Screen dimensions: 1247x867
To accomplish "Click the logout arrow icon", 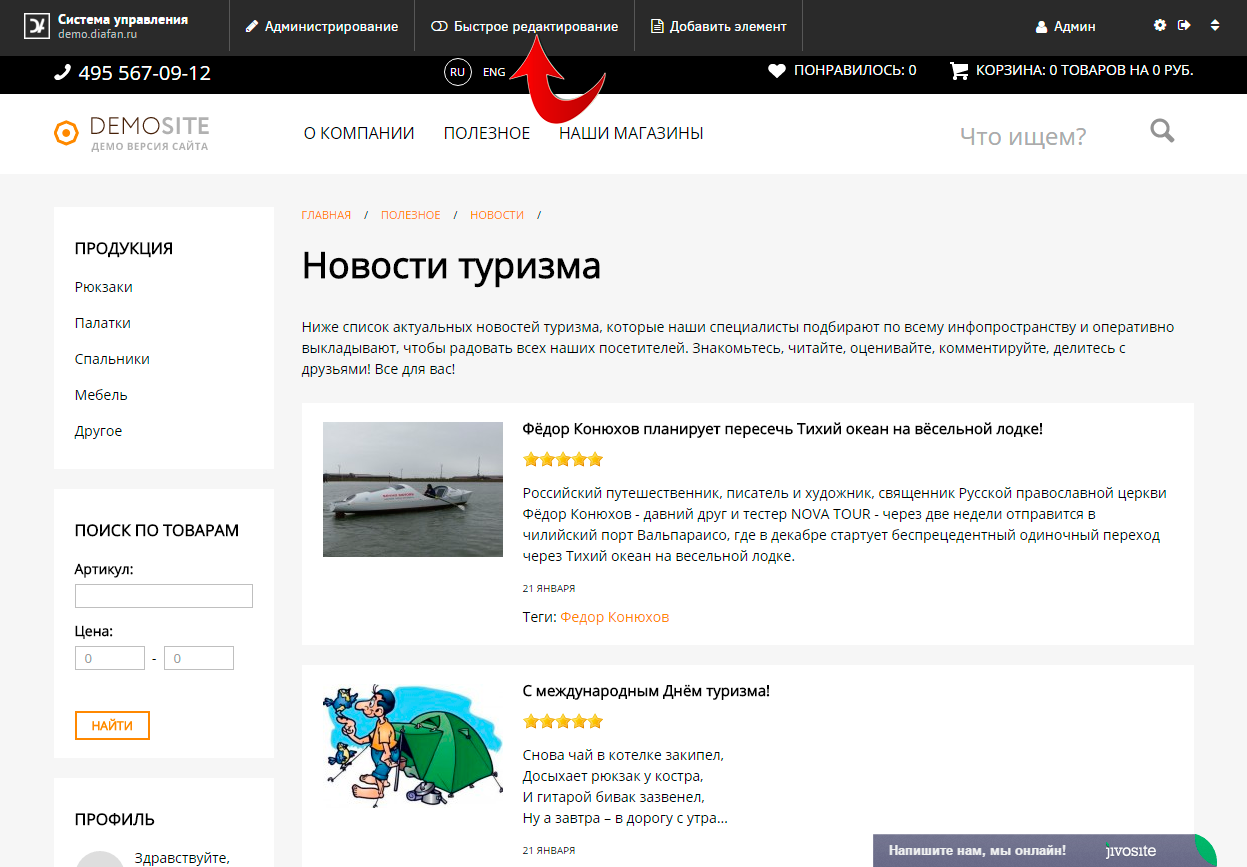I will pyautogui.click(x=1185, y=26).
